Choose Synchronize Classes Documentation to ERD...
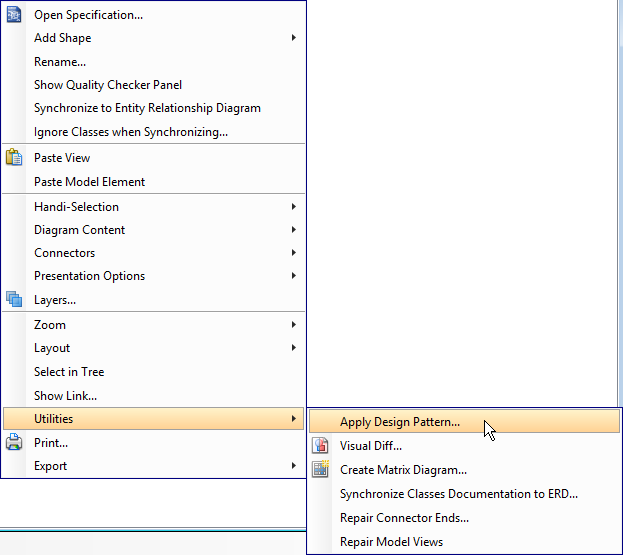 [x=464, y=493]
